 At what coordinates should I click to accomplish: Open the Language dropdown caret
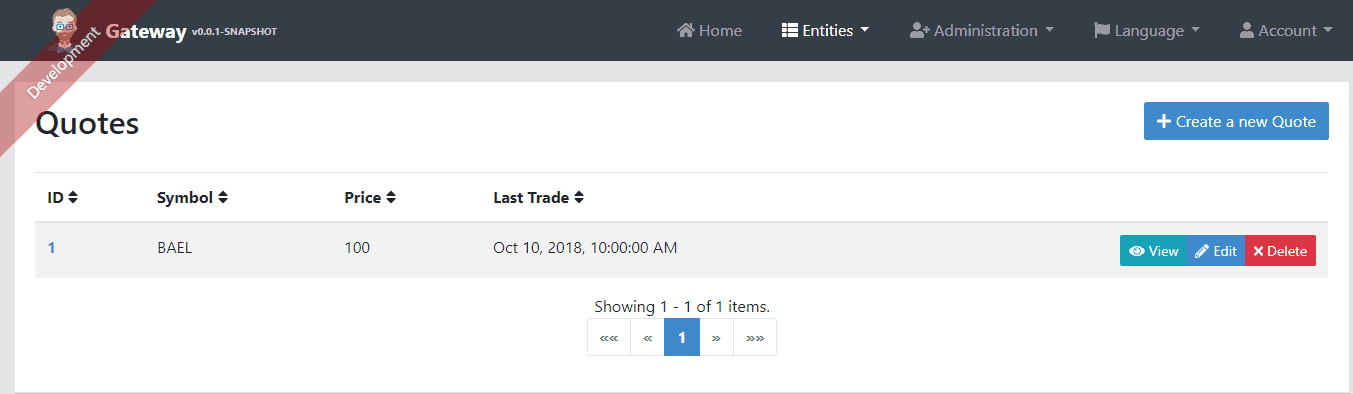tap(1195, 30)
